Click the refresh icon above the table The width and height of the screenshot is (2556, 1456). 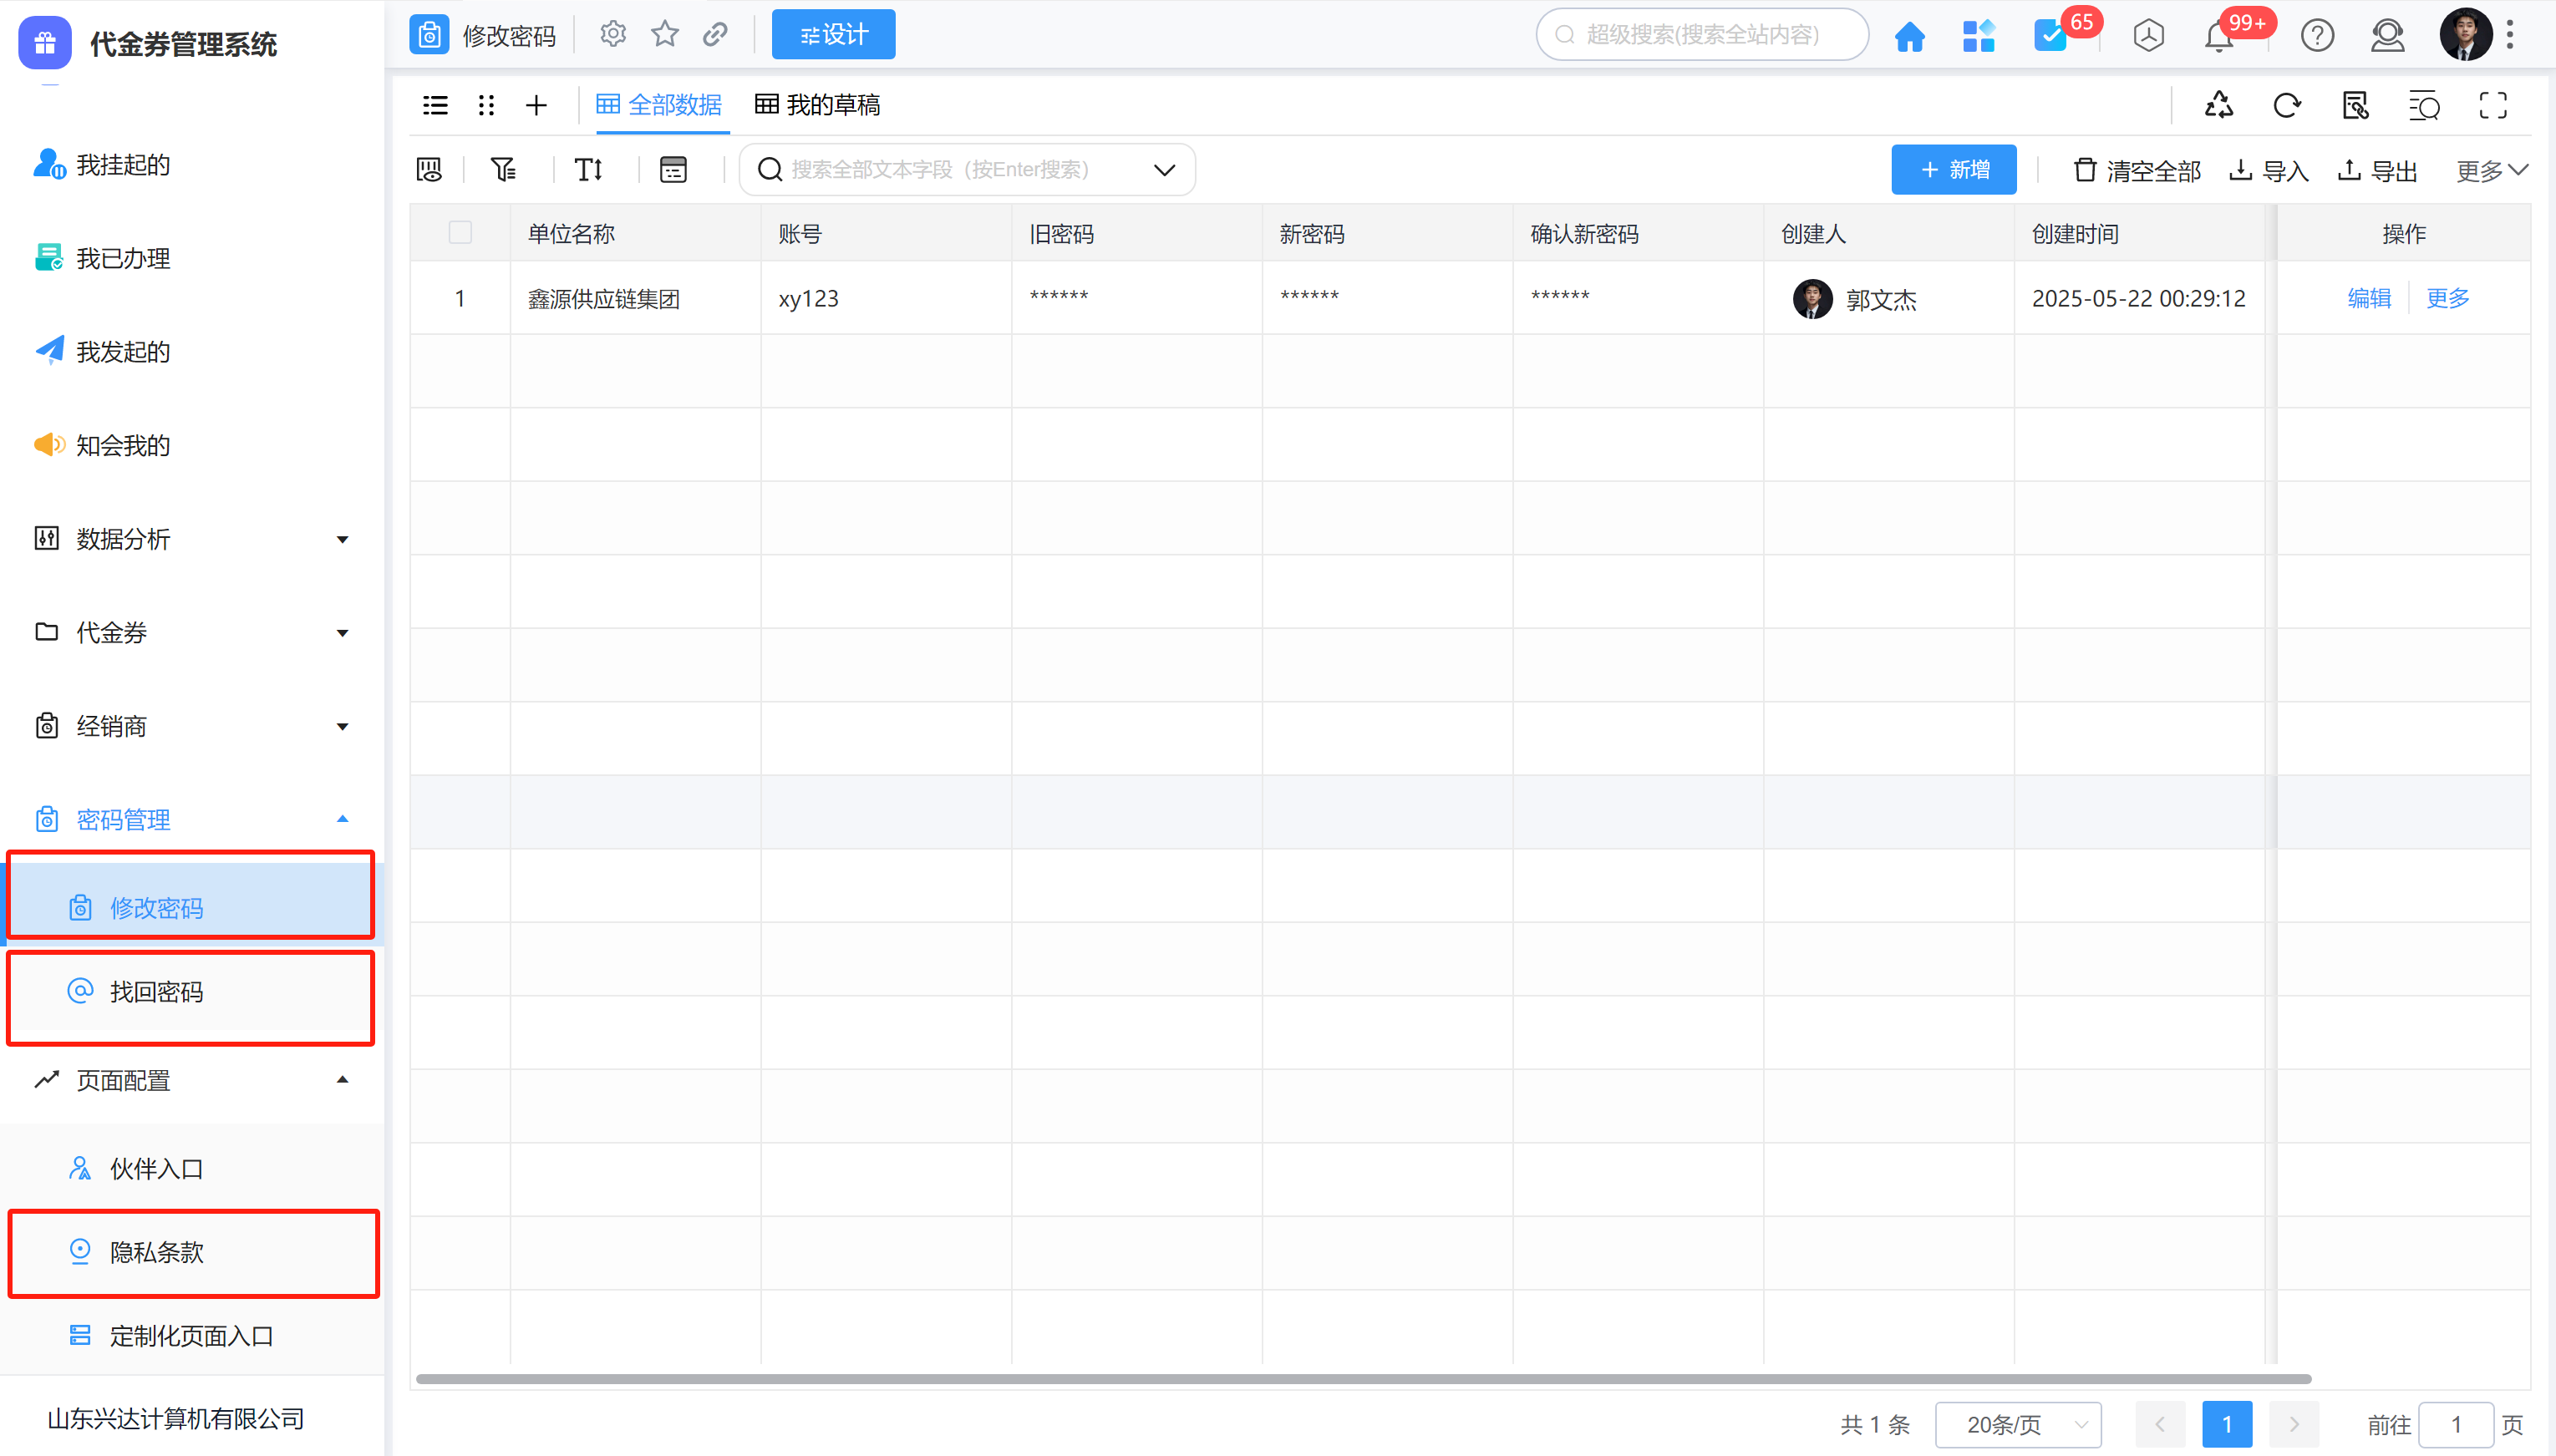pyautogui.click(x=2287, y=105)
